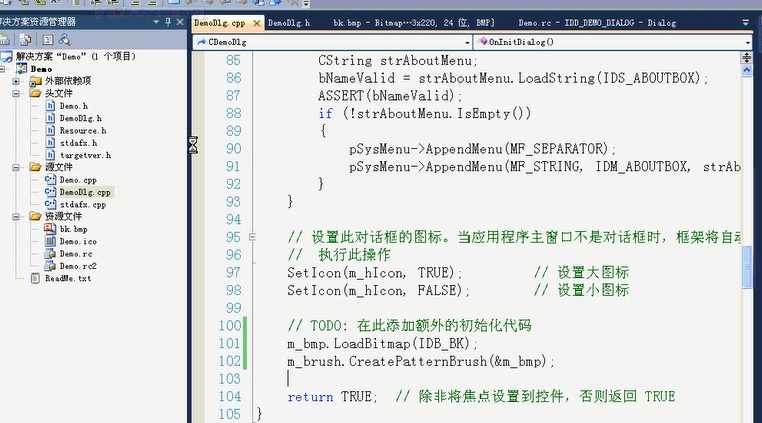Open the OnInitDialog() member dropdown

(x=747, y=42)
